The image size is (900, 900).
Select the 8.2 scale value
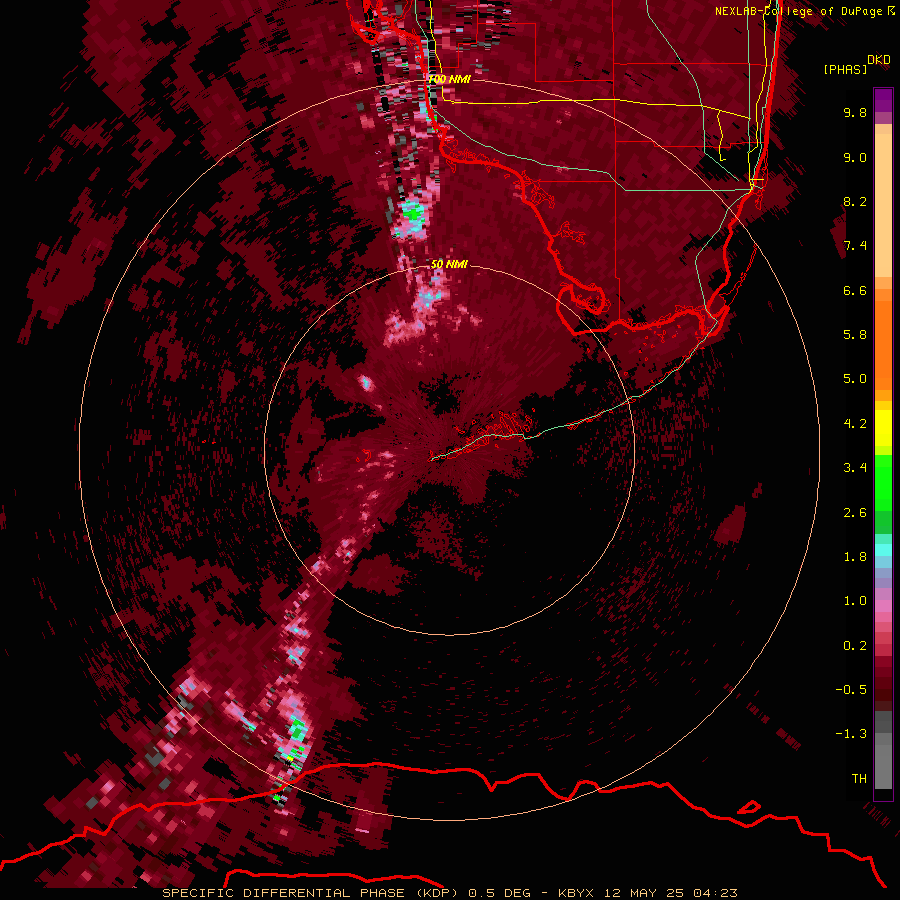click(855, 201)
